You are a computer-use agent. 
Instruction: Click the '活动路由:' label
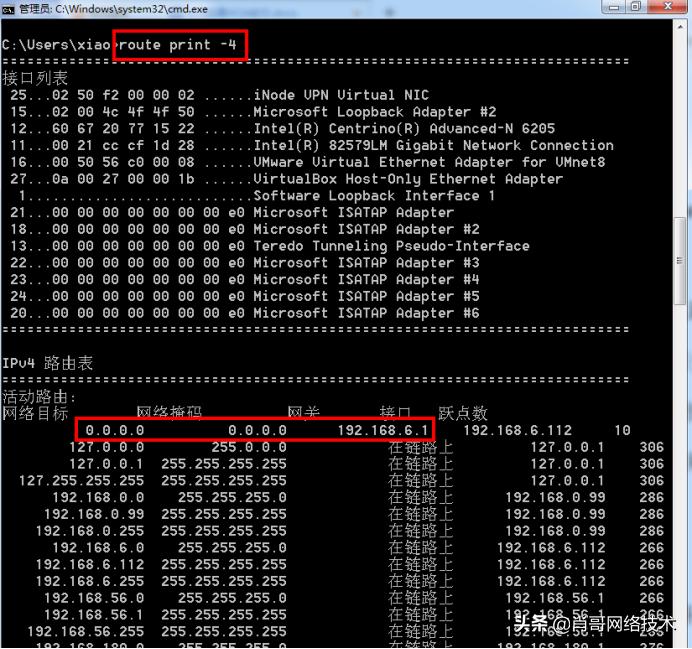click(x=39, y=397)
